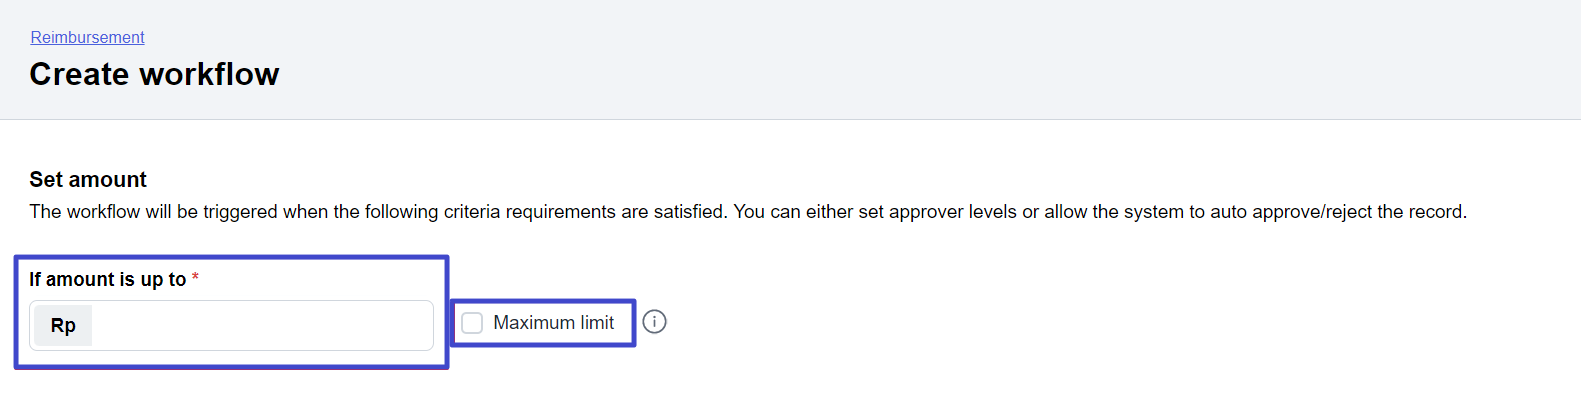This screenshot has width=1581, height=407.
Task: Click the red required asterisk
Action: pyautogui.click(x=195, y=277)
